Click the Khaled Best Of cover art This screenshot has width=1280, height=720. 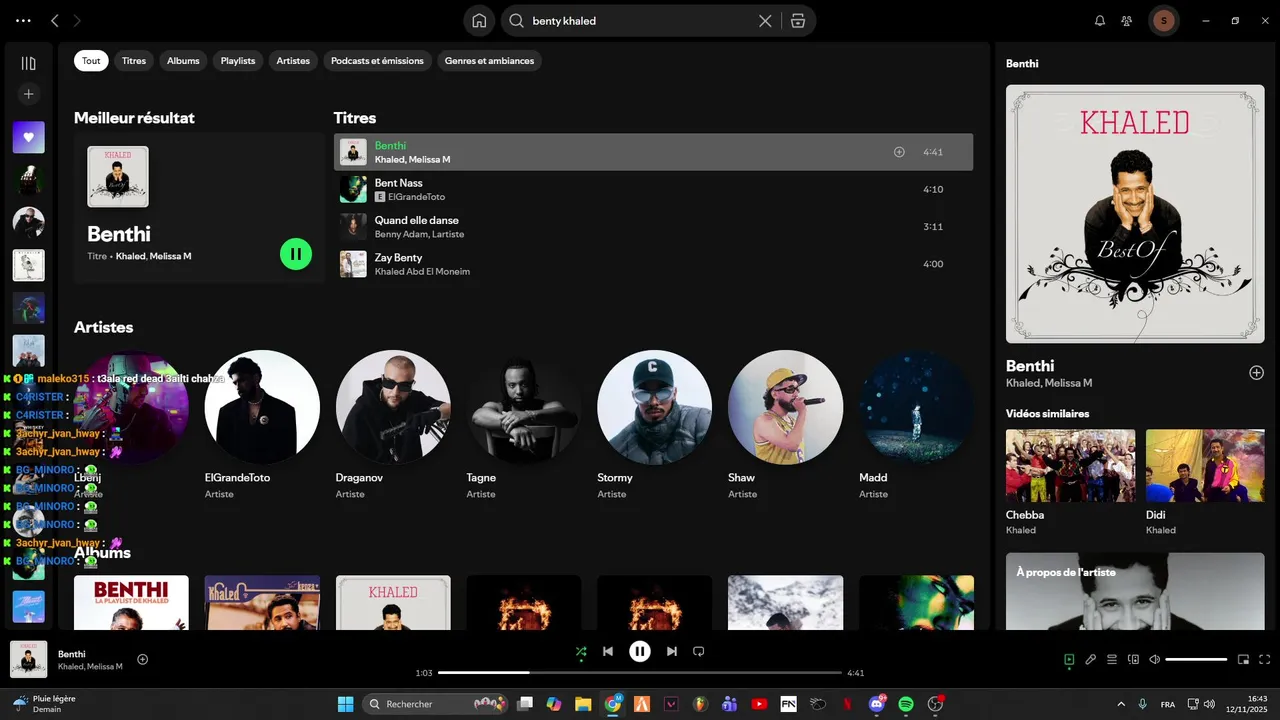coord(1135,214)
